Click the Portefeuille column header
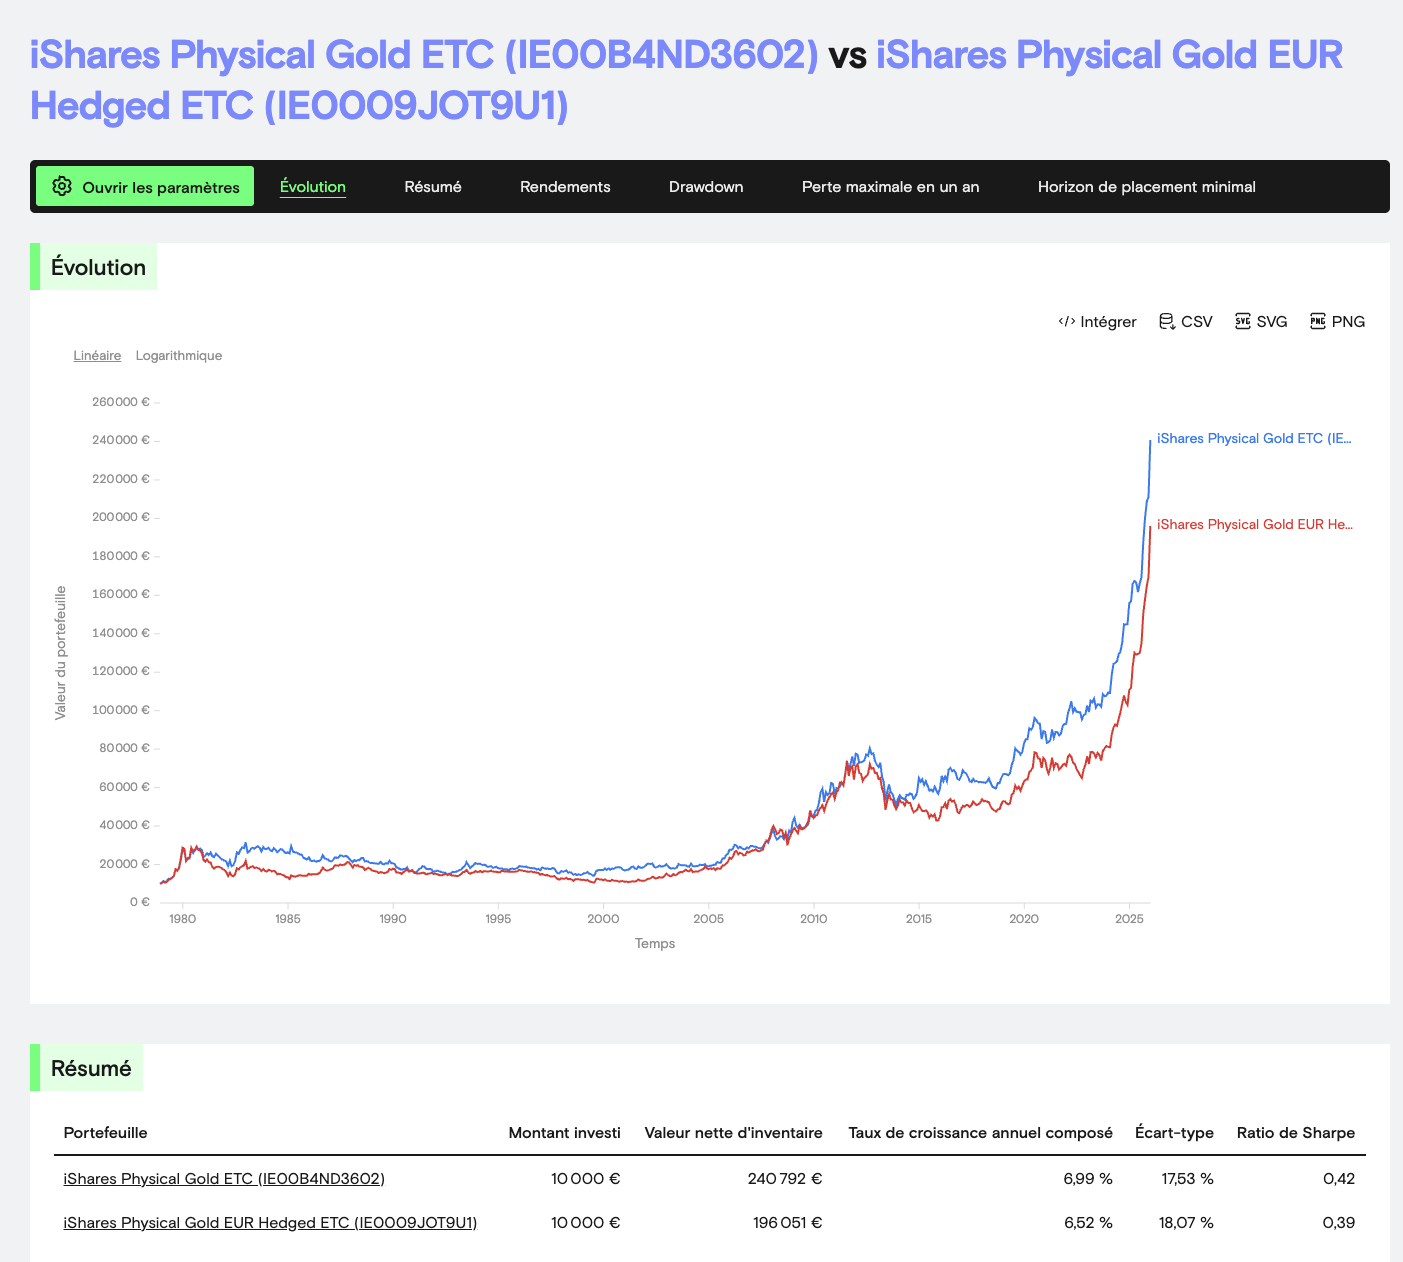The width and height of the screenshot is (1403, 1262). [105, 1133]
